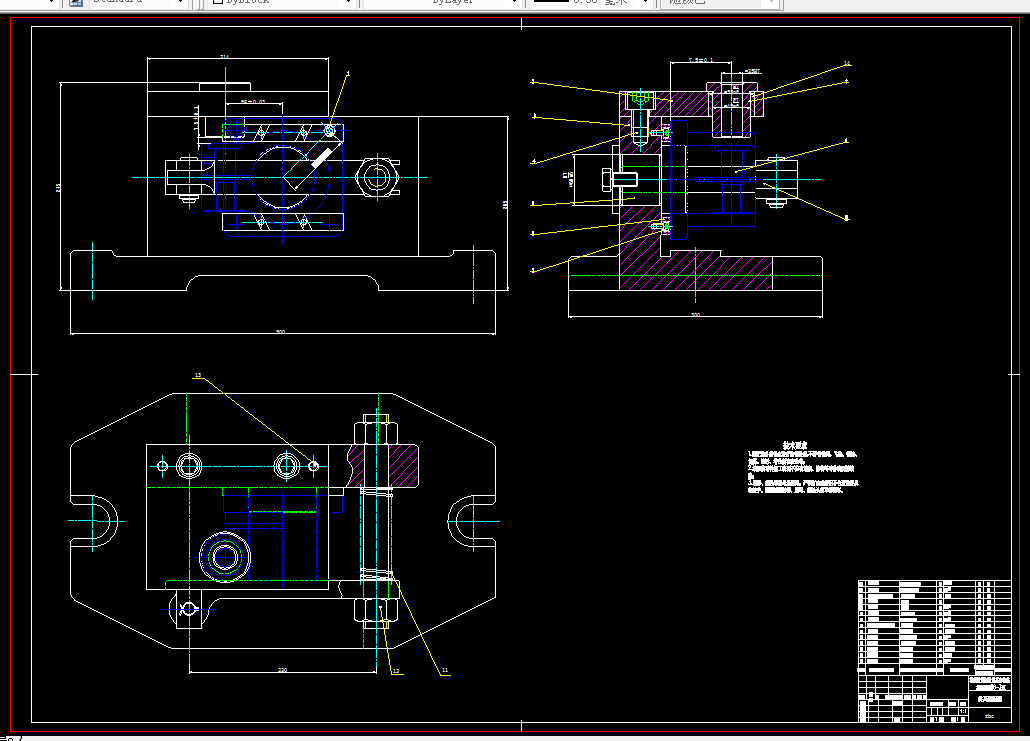Select balloon number 12 label
The image size is (1030, 741).
click(x=396, y=671)
